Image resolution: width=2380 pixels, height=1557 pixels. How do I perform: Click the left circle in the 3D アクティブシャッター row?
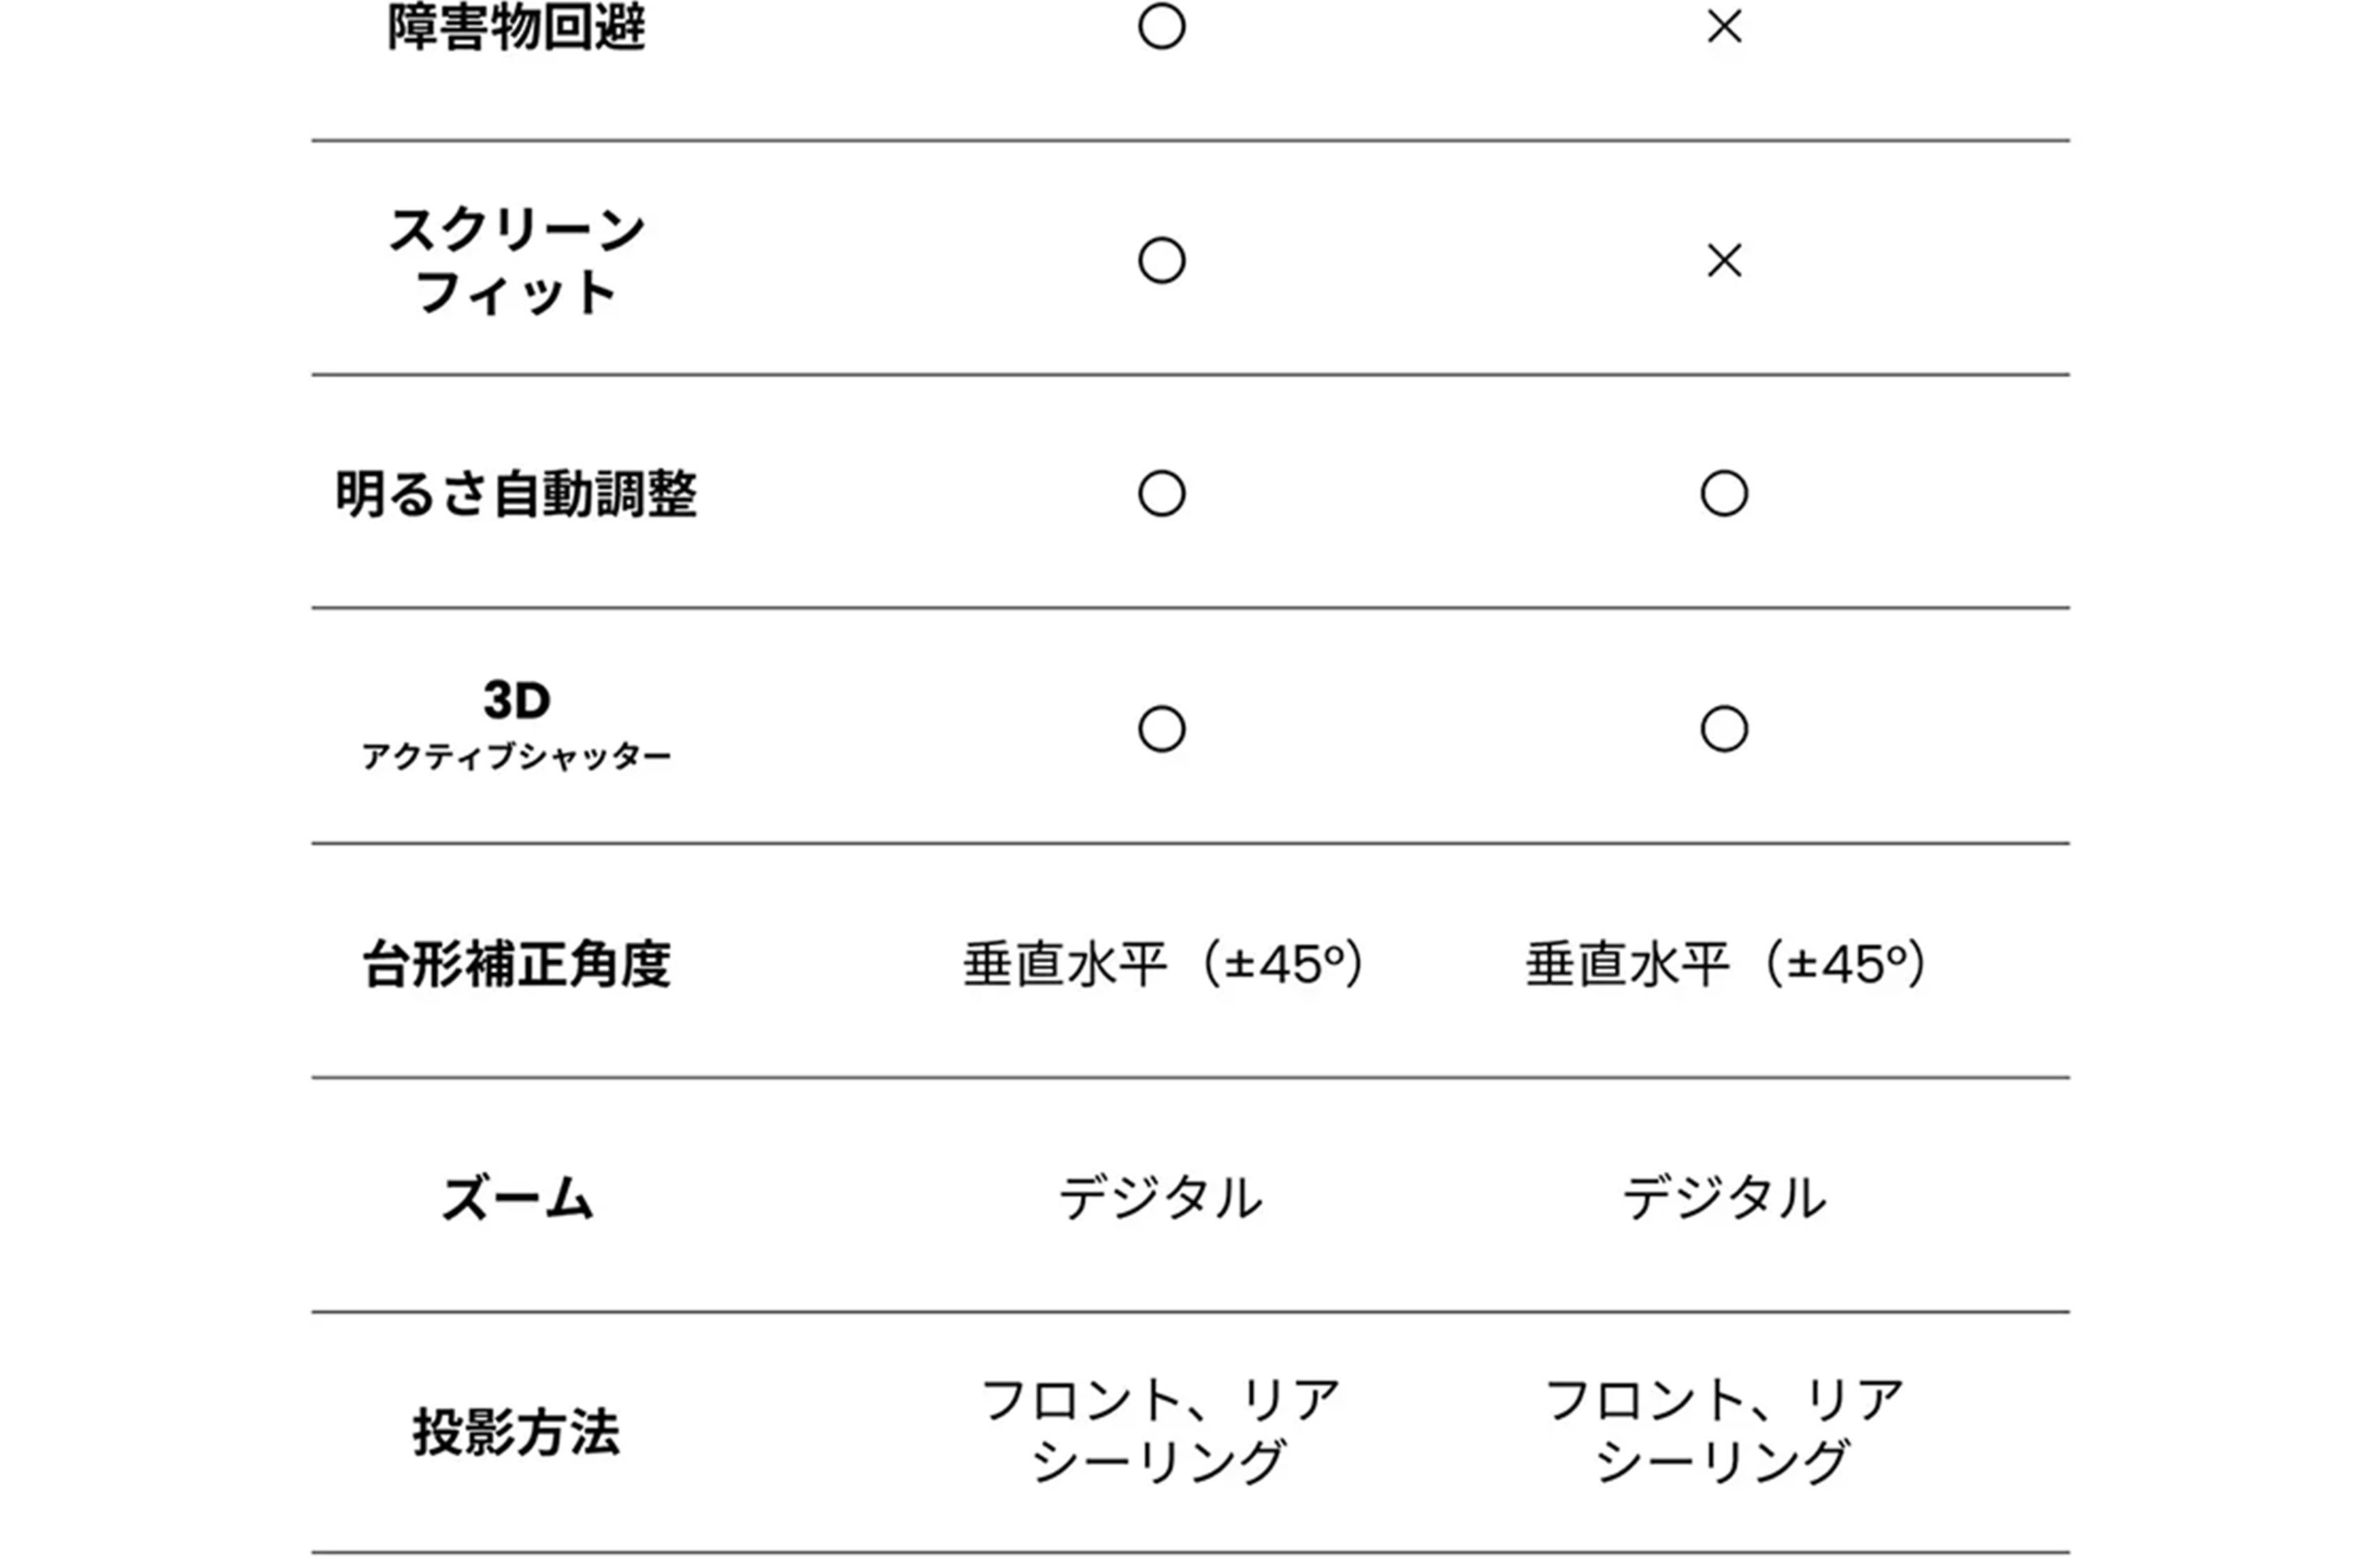[x=1161, y=729]
